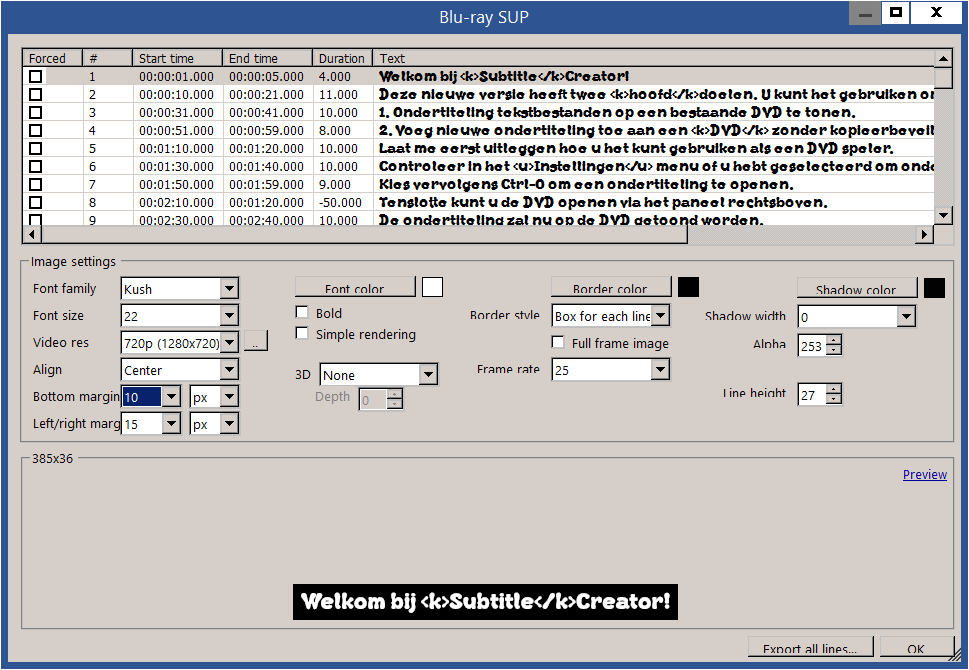Select row text '1. Ondertiteling tekstbestanden'
Image resolution: width=969 pixels, height=670 pixels.
[478, 112]
